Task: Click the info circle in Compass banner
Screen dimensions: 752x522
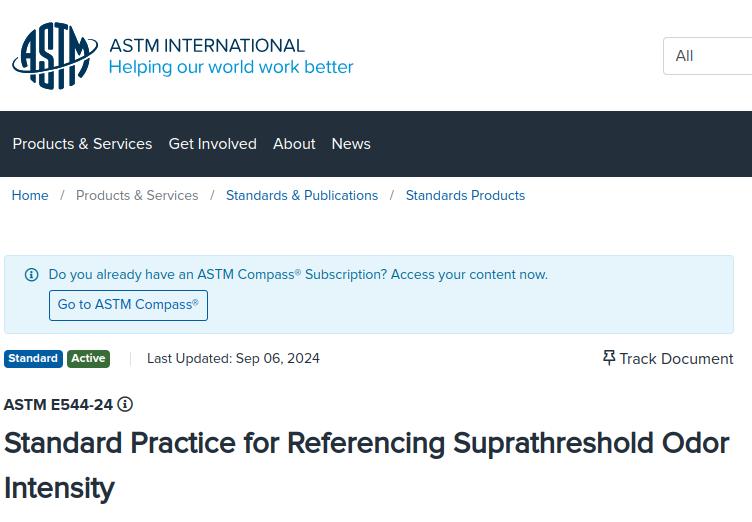Action: 31,274
